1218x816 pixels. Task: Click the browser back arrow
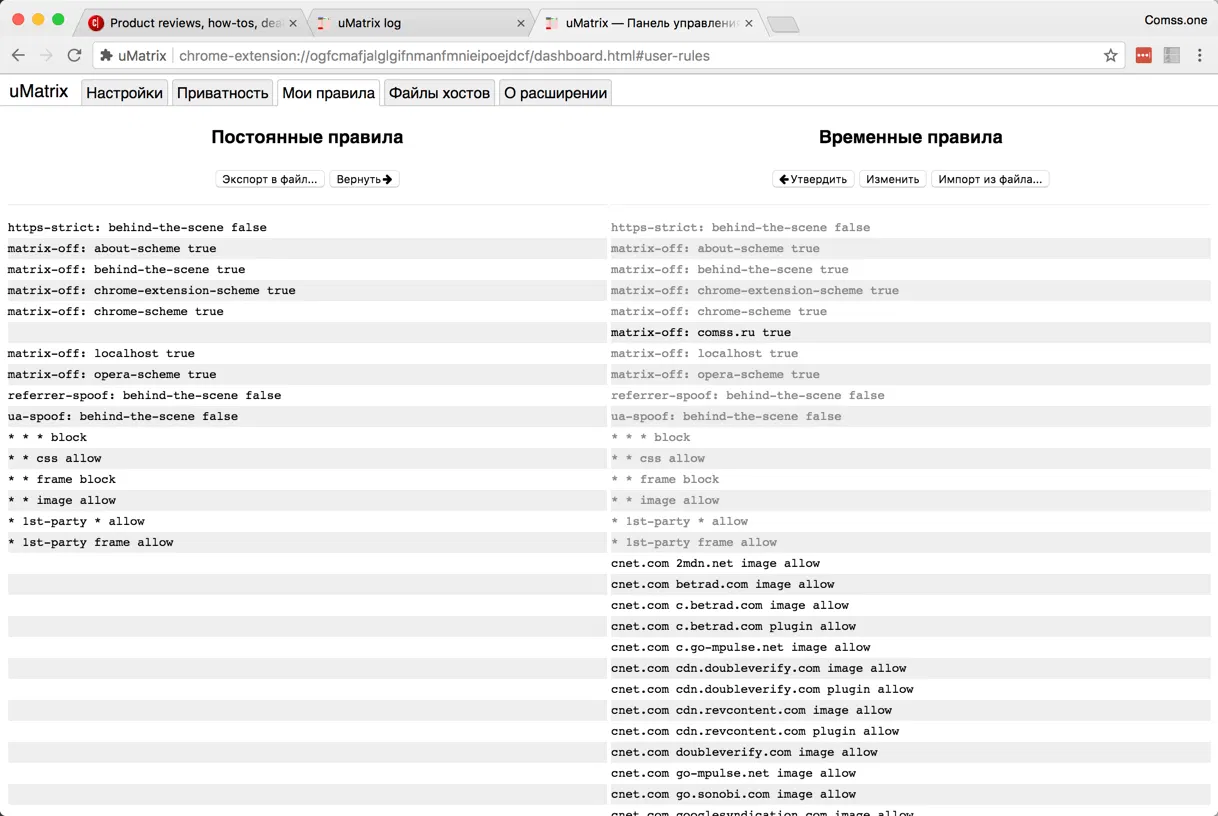pos(18,56)
